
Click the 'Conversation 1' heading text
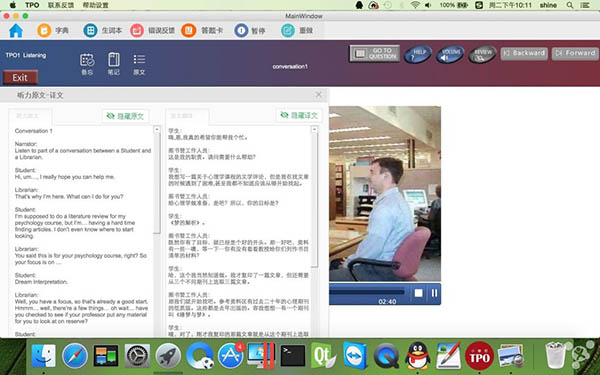(34, 131)
